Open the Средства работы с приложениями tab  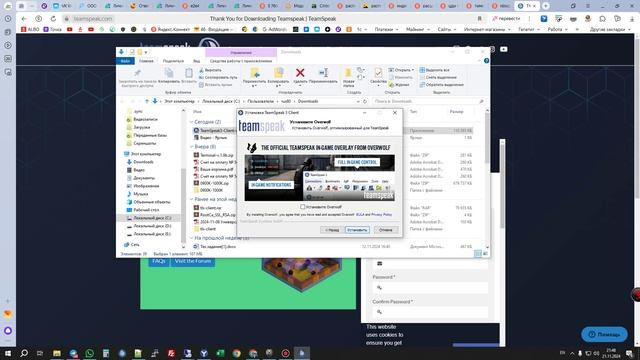tap(241, 61)
